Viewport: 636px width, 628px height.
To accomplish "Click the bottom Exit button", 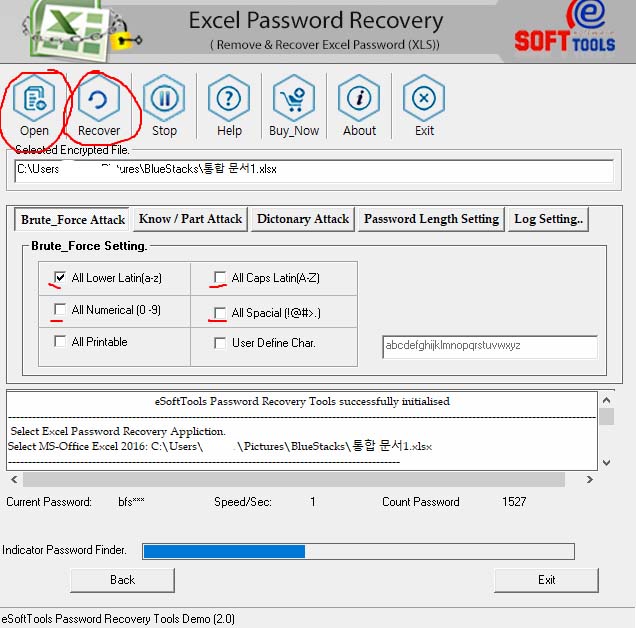I will 546,580.
